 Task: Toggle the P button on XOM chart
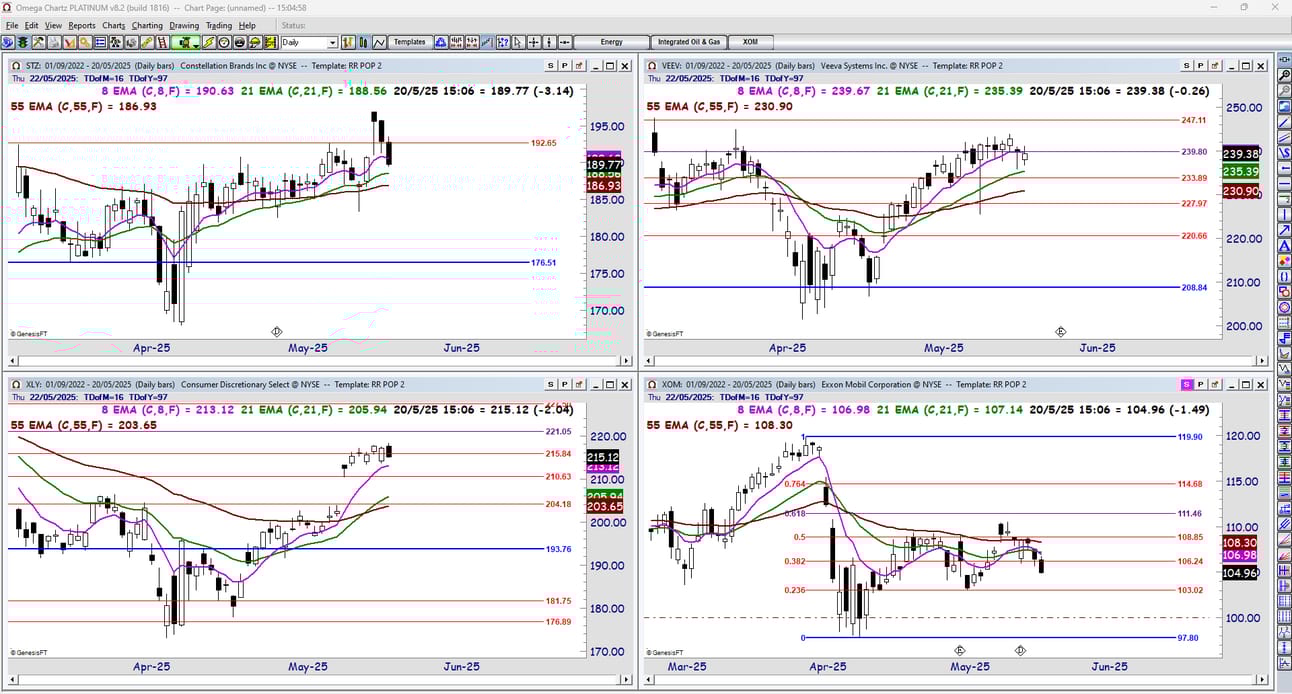tap(1201, 384)
